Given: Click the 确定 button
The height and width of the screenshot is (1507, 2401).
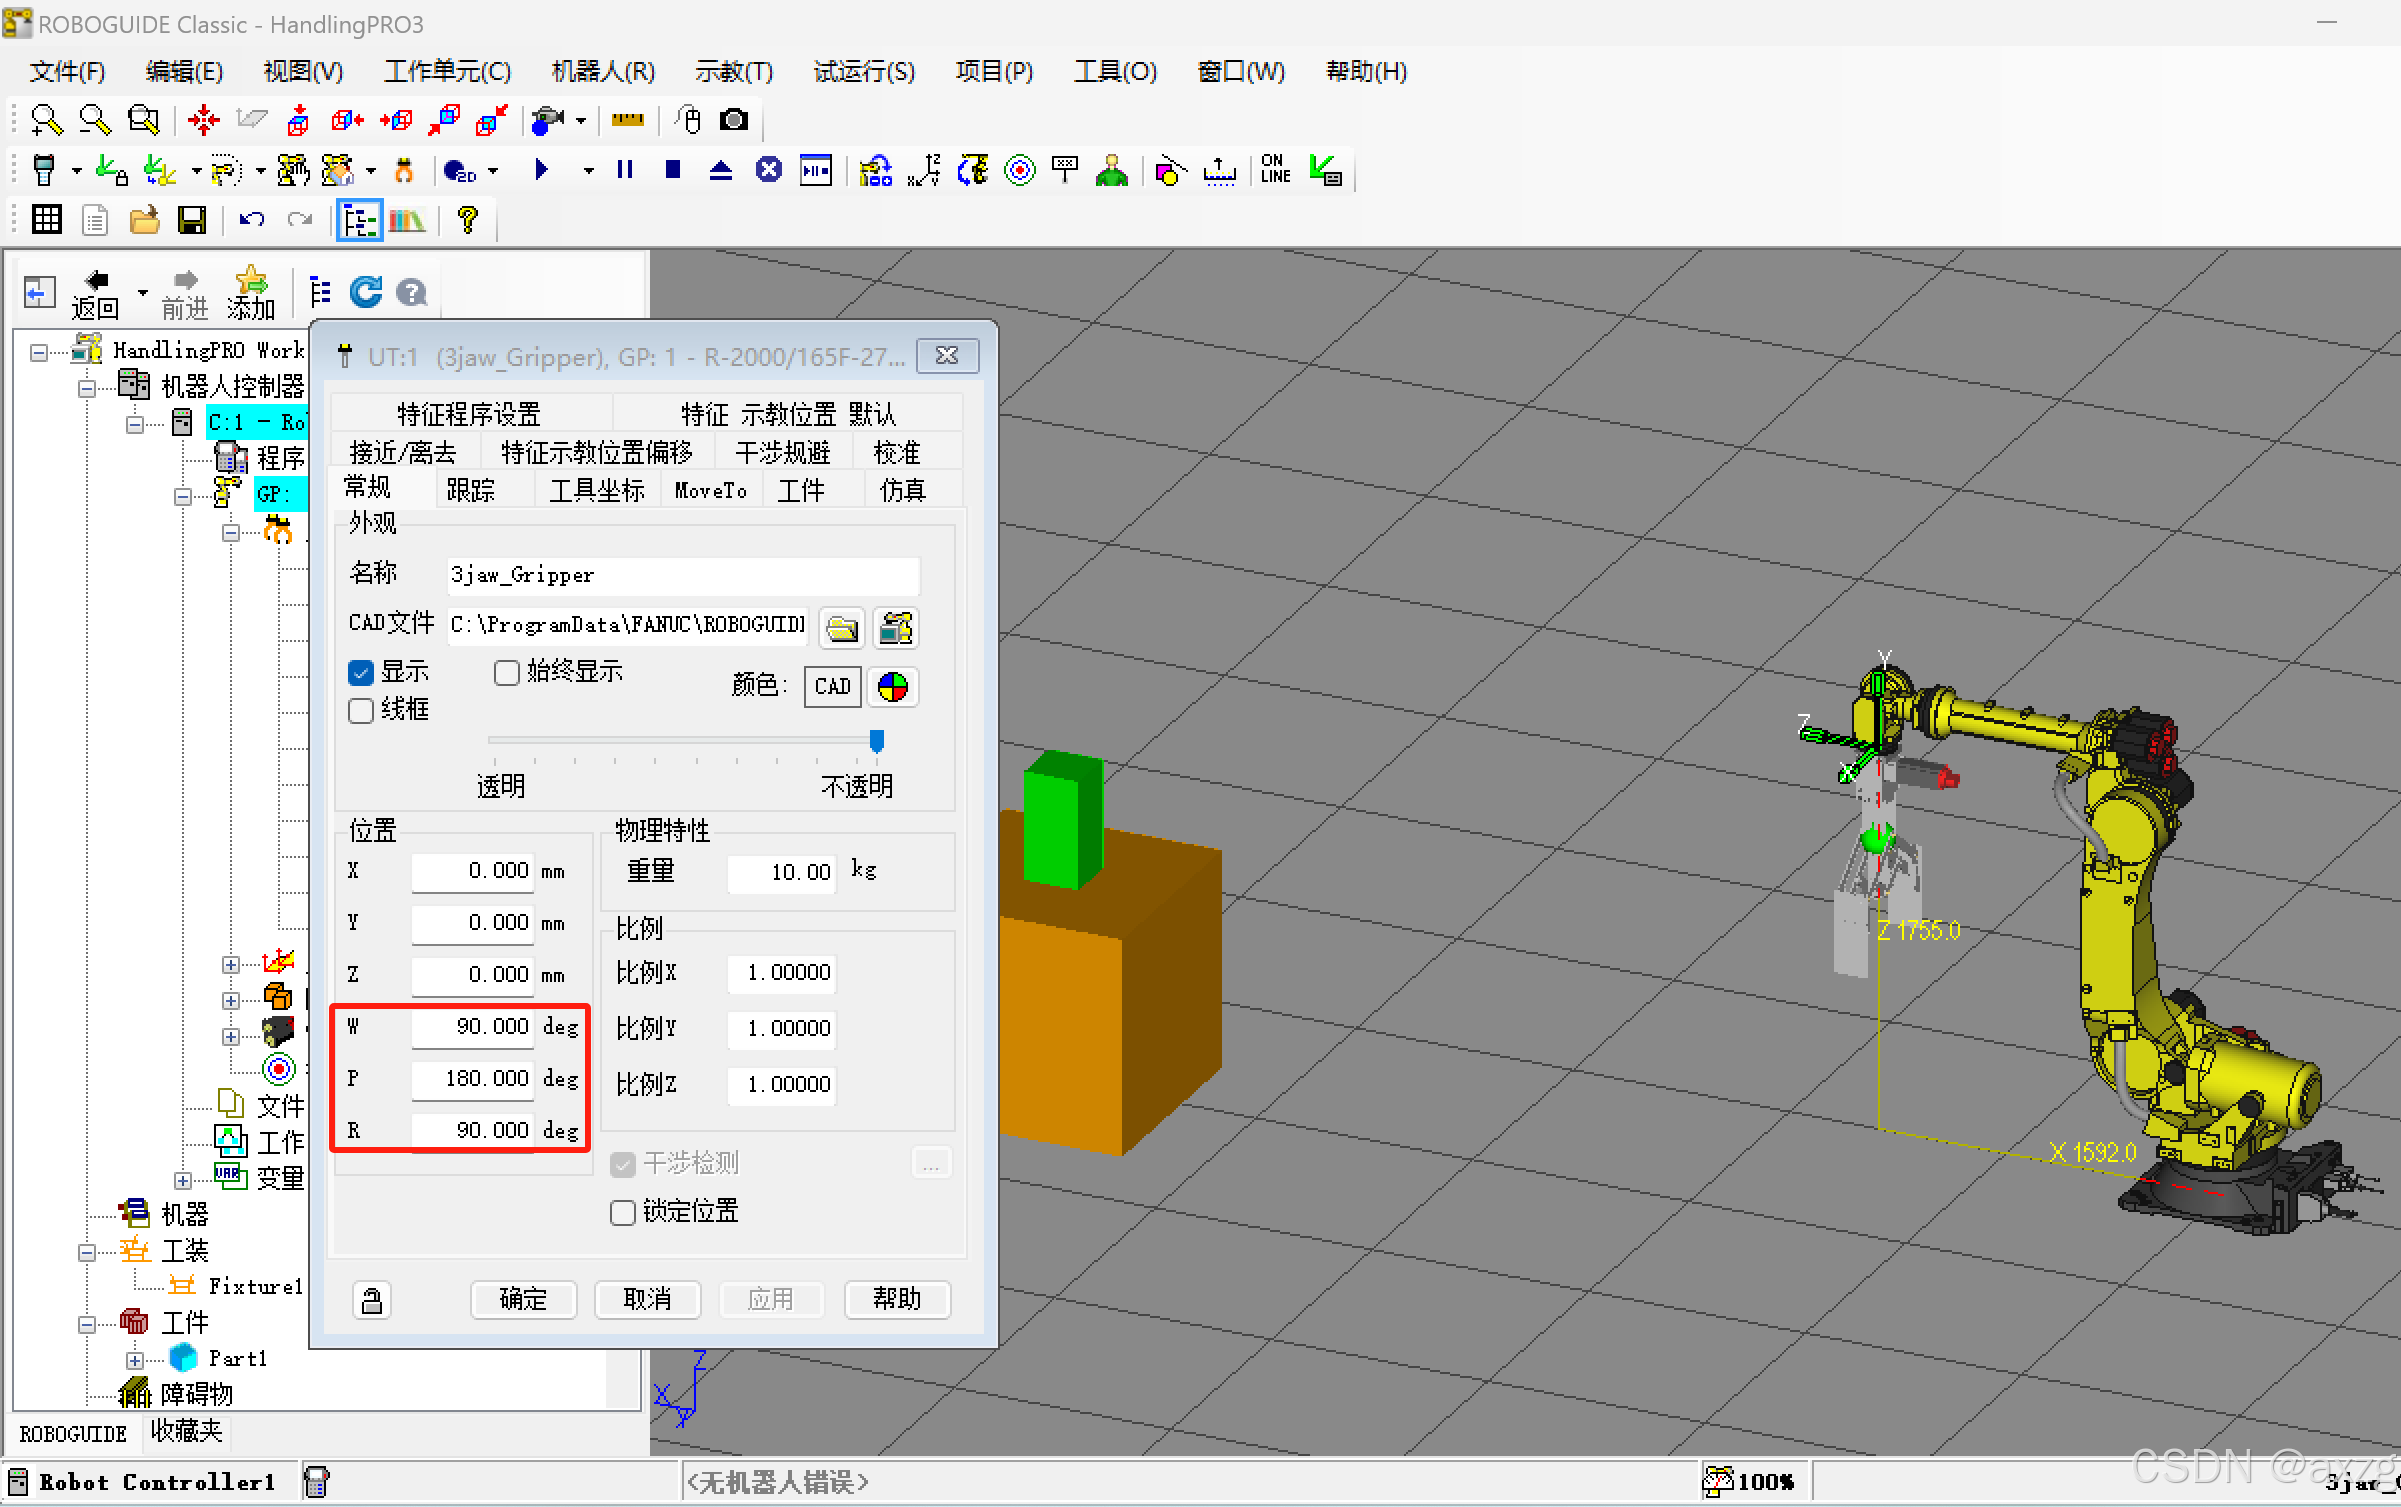Looking at the screenshot, I should click(523, 1299).
